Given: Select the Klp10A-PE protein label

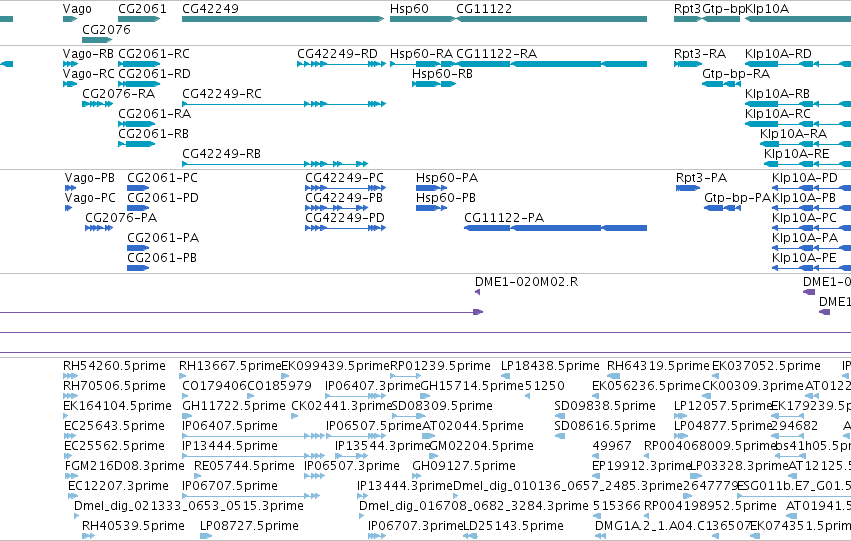Looking at the screenshot, I should pyautogui.click(x=804, y=258).
